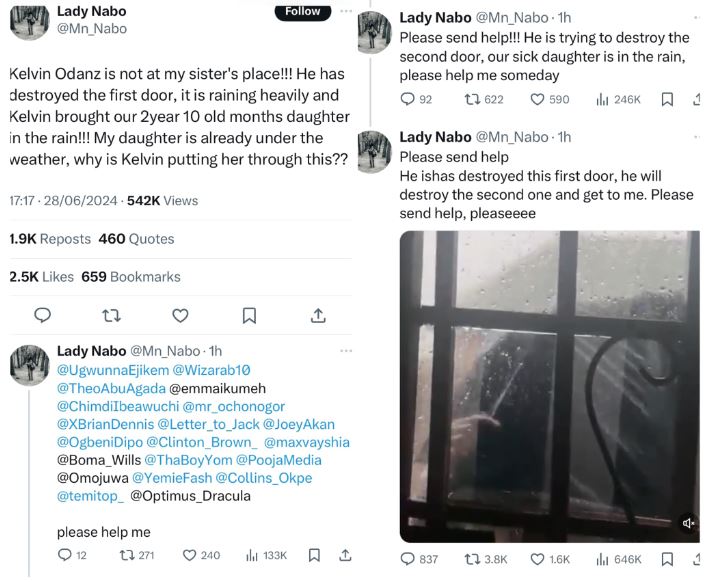Screen dimensions: 704x582
Task: Open the main tweet's three-dot menu
Action: pyautogui.click(x=346, y=12)
